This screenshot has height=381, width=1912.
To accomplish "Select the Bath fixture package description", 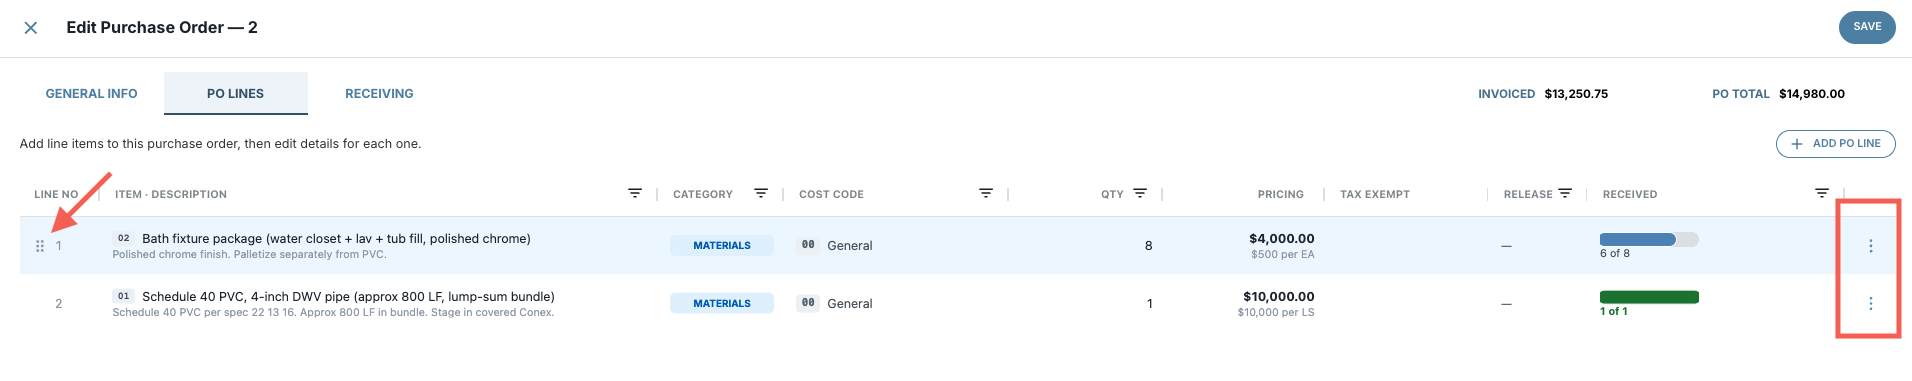I will [x=336, y=238].
